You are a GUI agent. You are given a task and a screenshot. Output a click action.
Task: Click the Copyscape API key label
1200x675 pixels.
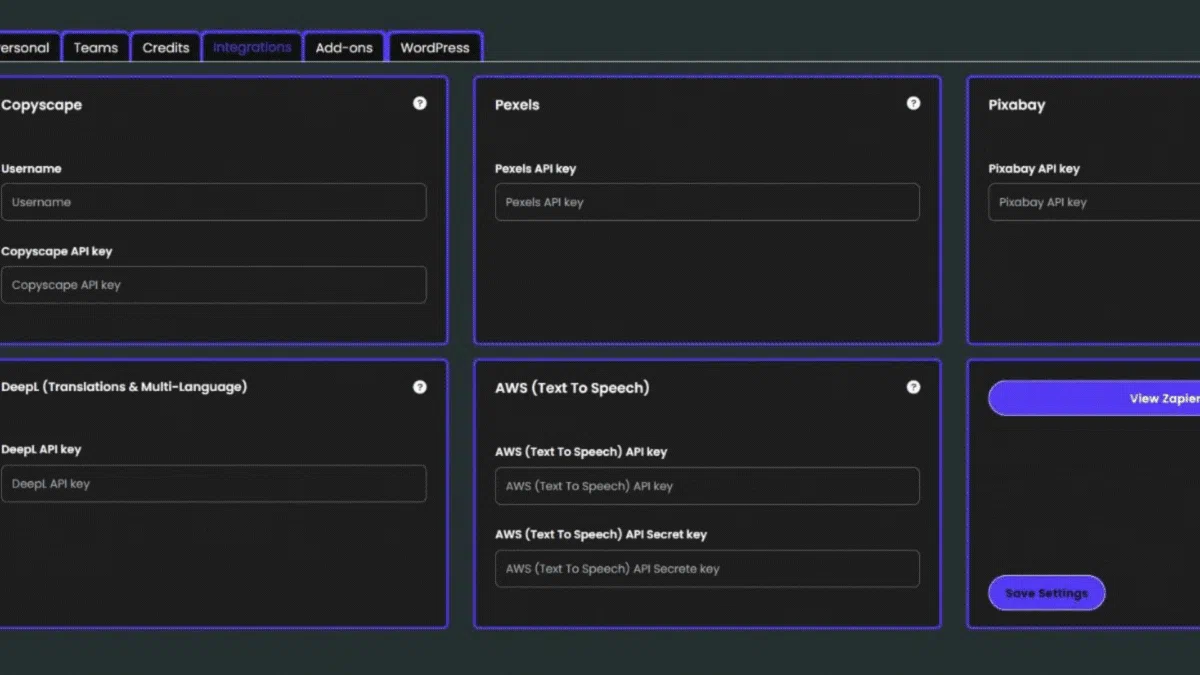point(57,252)
